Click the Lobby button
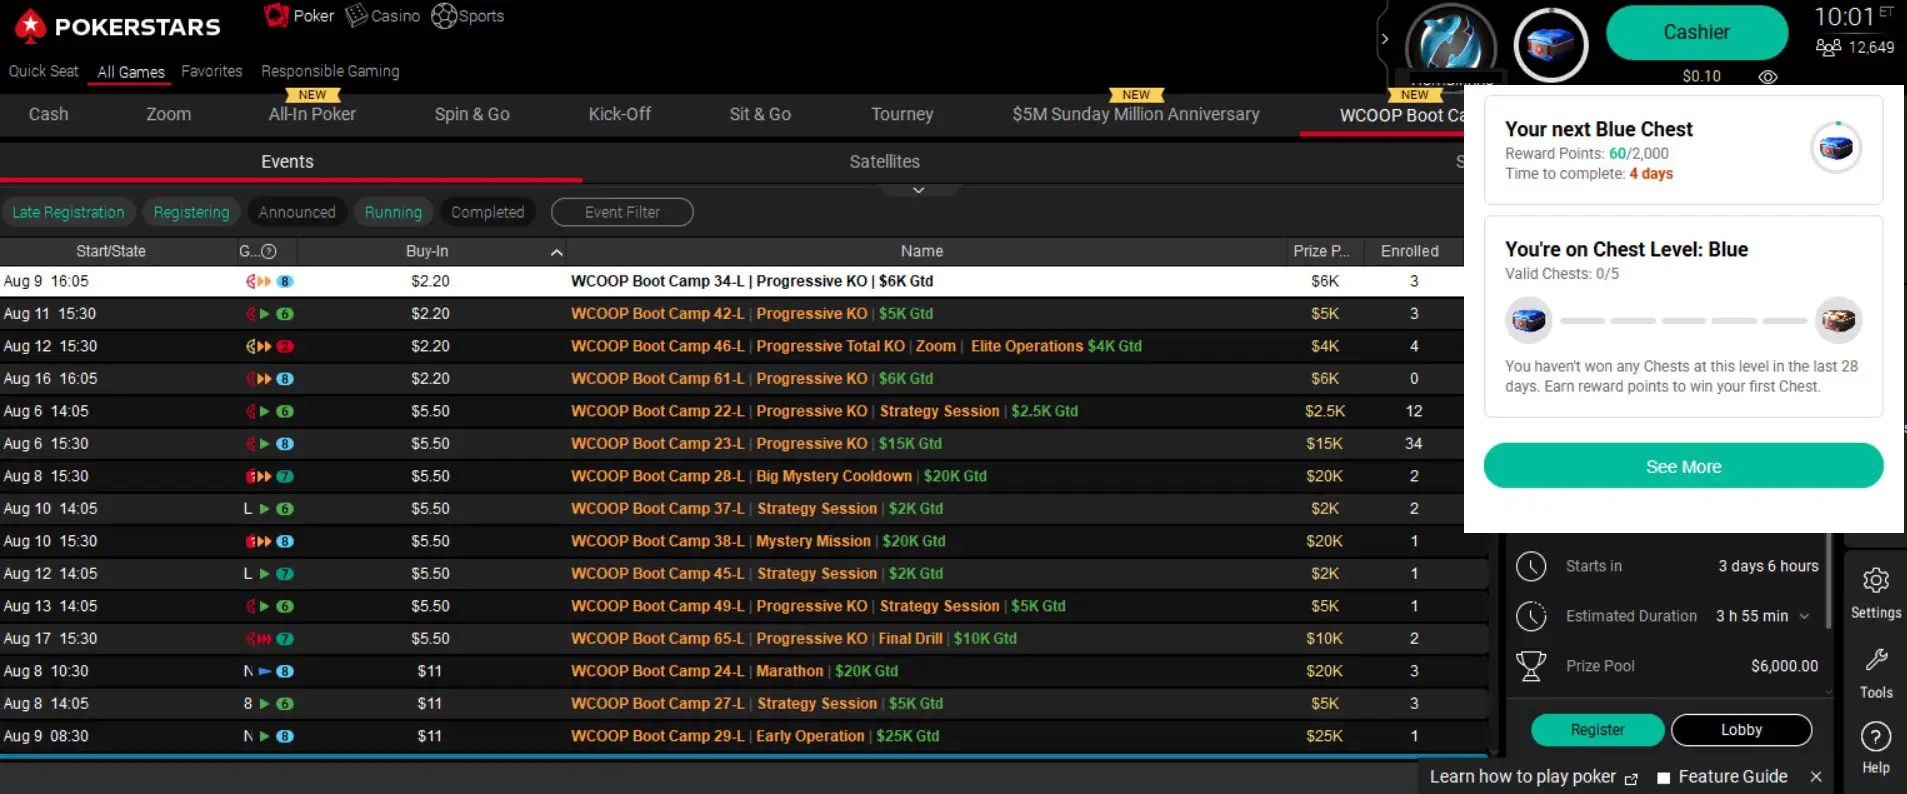 pos(1741,730)
